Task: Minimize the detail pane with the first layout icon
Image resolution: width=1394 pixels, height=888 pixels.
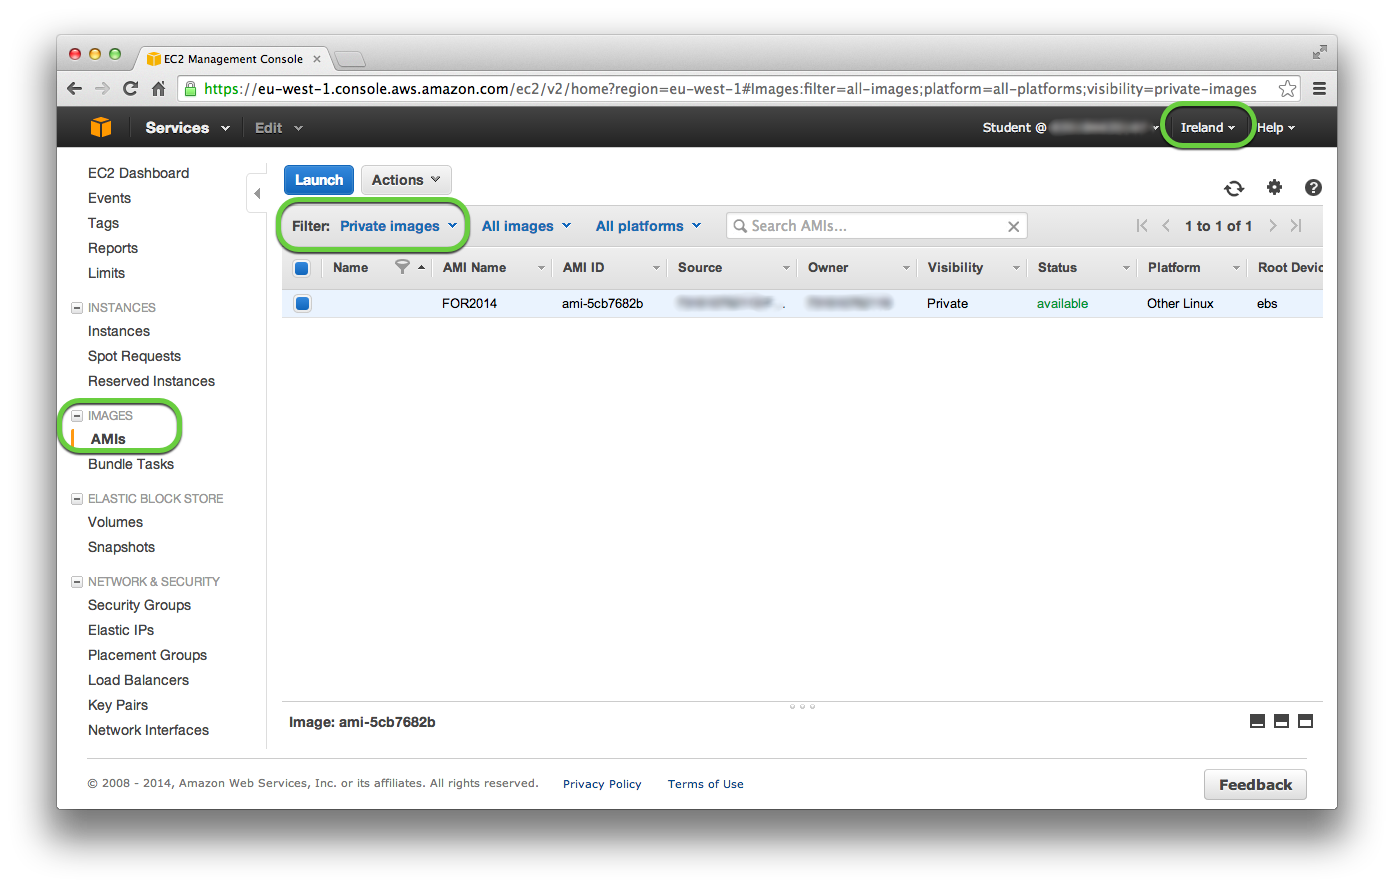Action: 1257,721
